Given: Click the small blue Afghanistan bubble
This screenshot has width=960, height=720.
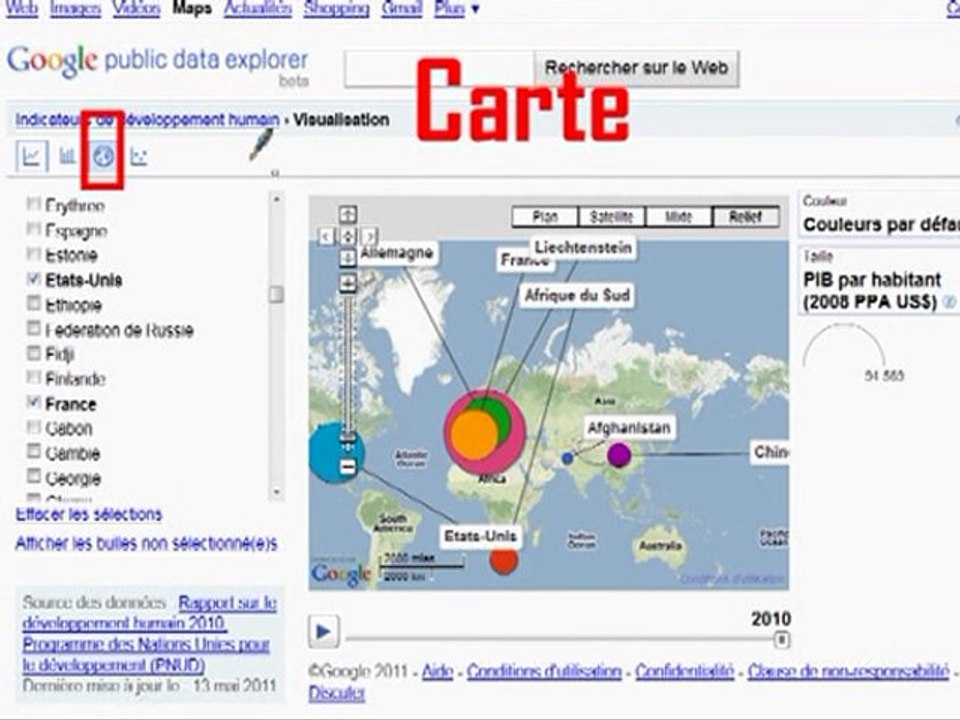Looking at the screenshot, I should 568,457.
